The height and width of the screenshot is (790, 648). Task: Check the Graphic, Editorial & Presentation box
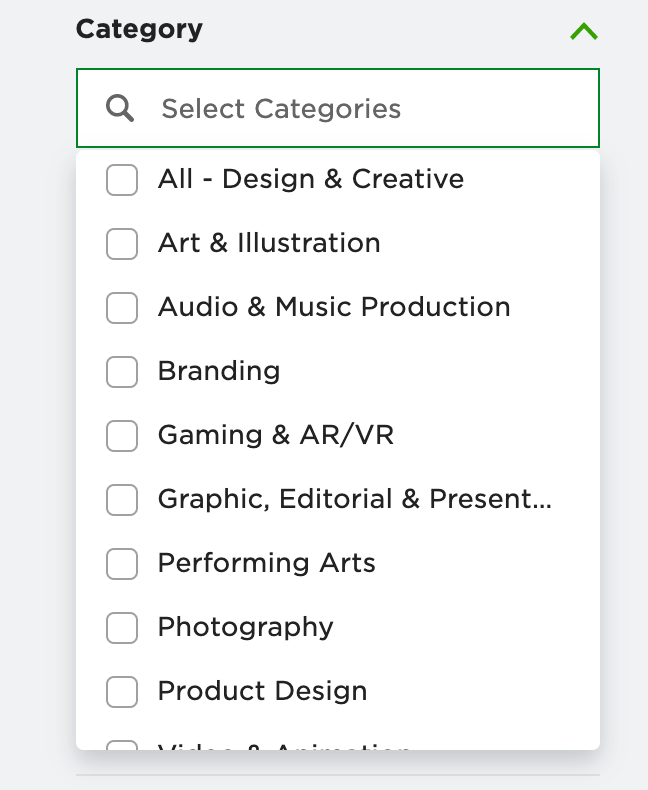(122, 500)
